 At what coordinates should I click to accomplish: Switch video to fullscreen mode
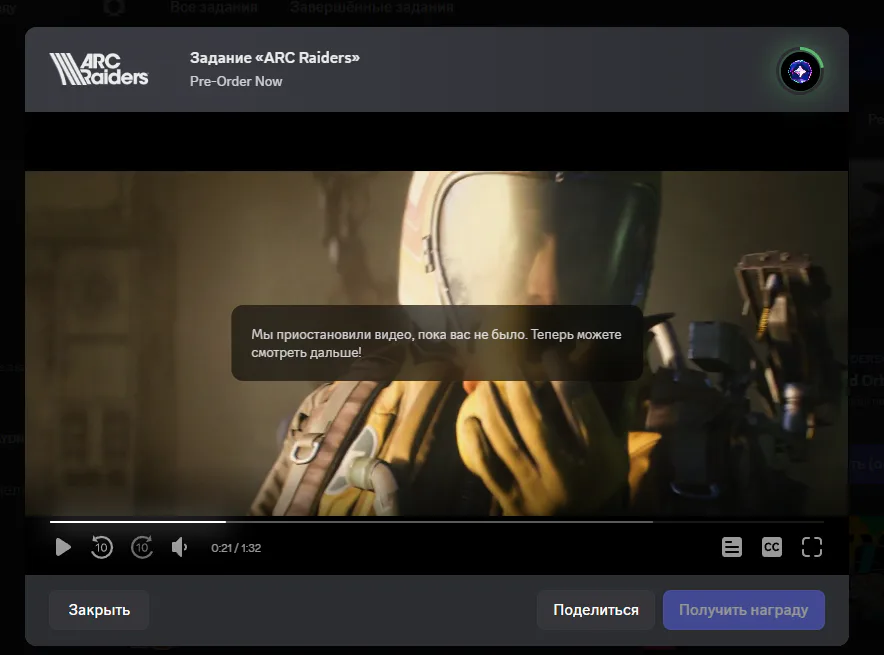(812, 547)
